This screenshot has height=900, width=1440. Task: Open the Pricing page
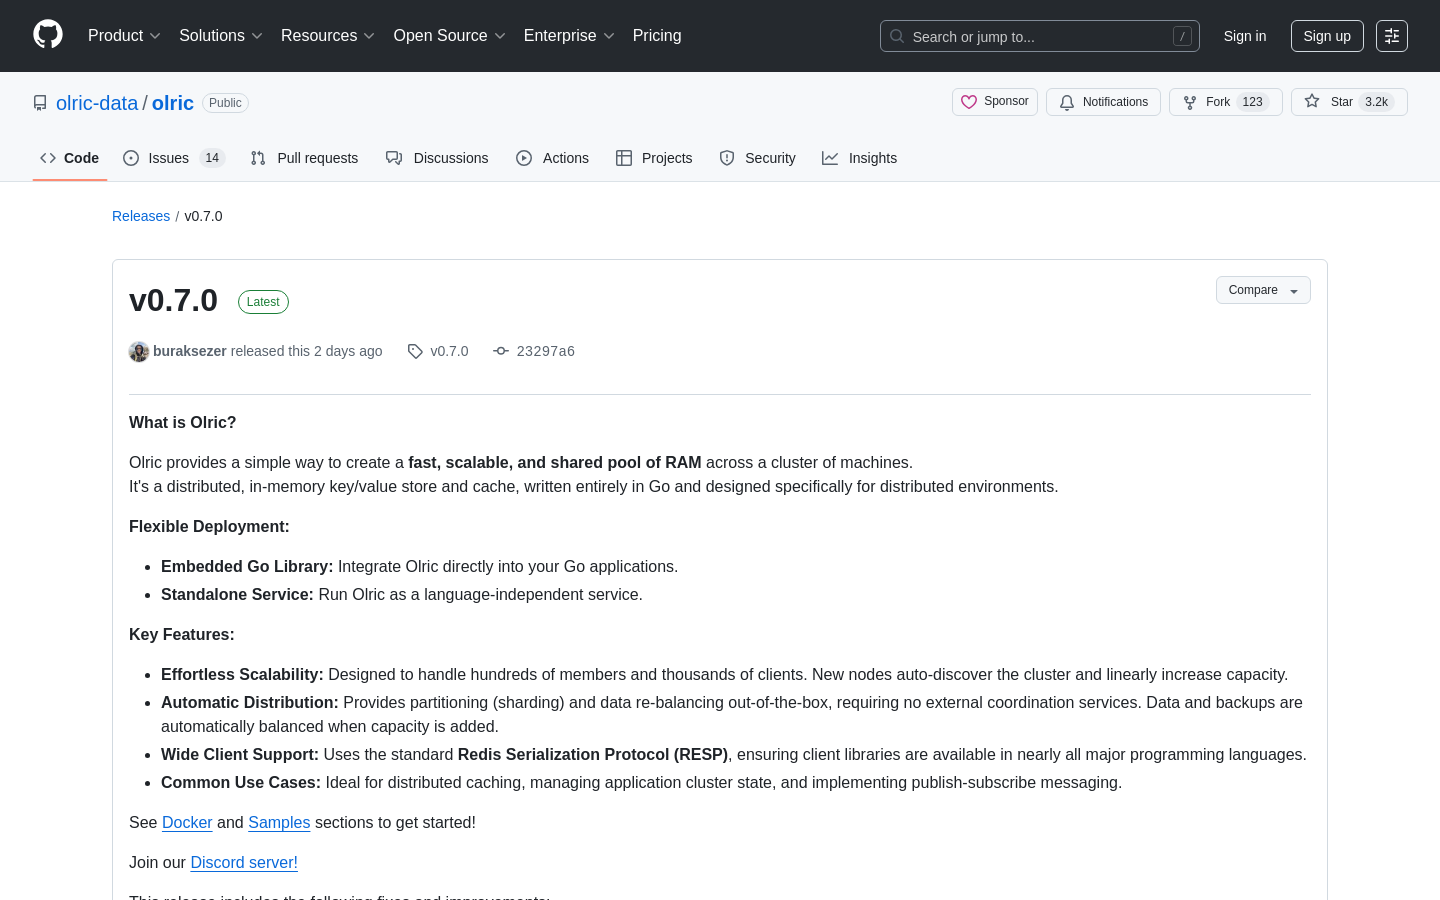click(x=657, y=36)
